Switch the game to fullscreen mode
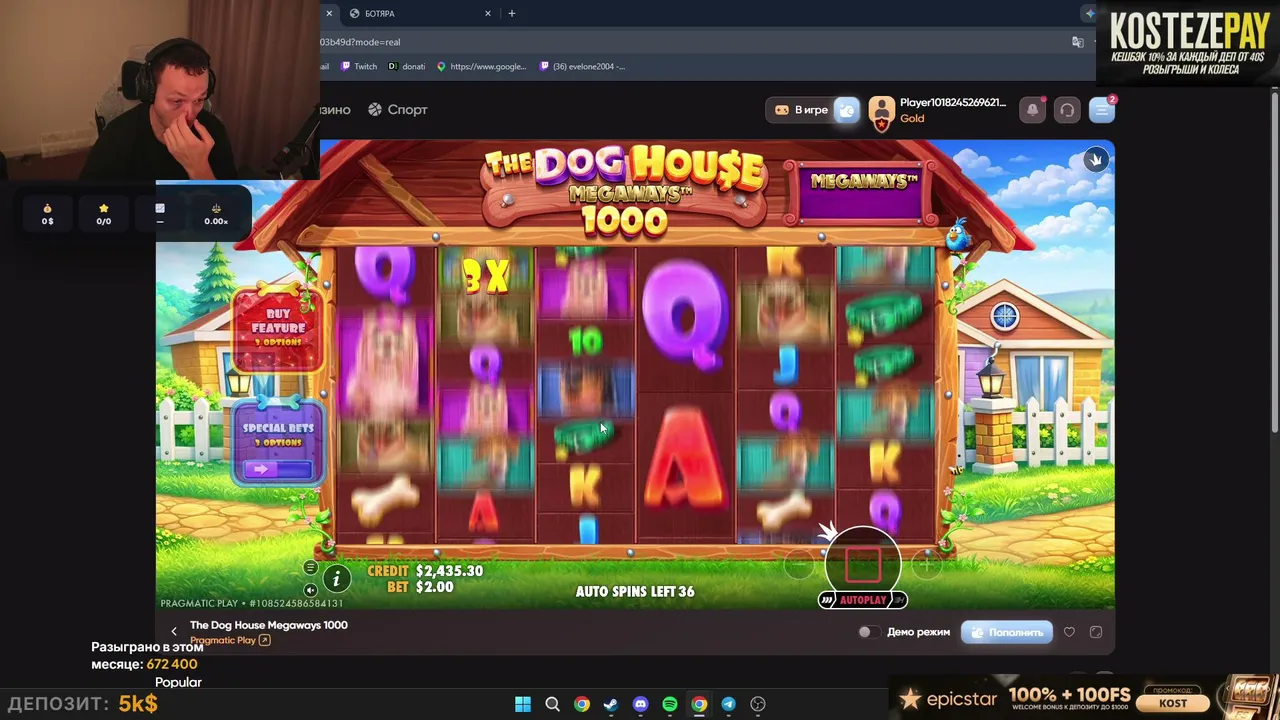 coord(1096,632)
